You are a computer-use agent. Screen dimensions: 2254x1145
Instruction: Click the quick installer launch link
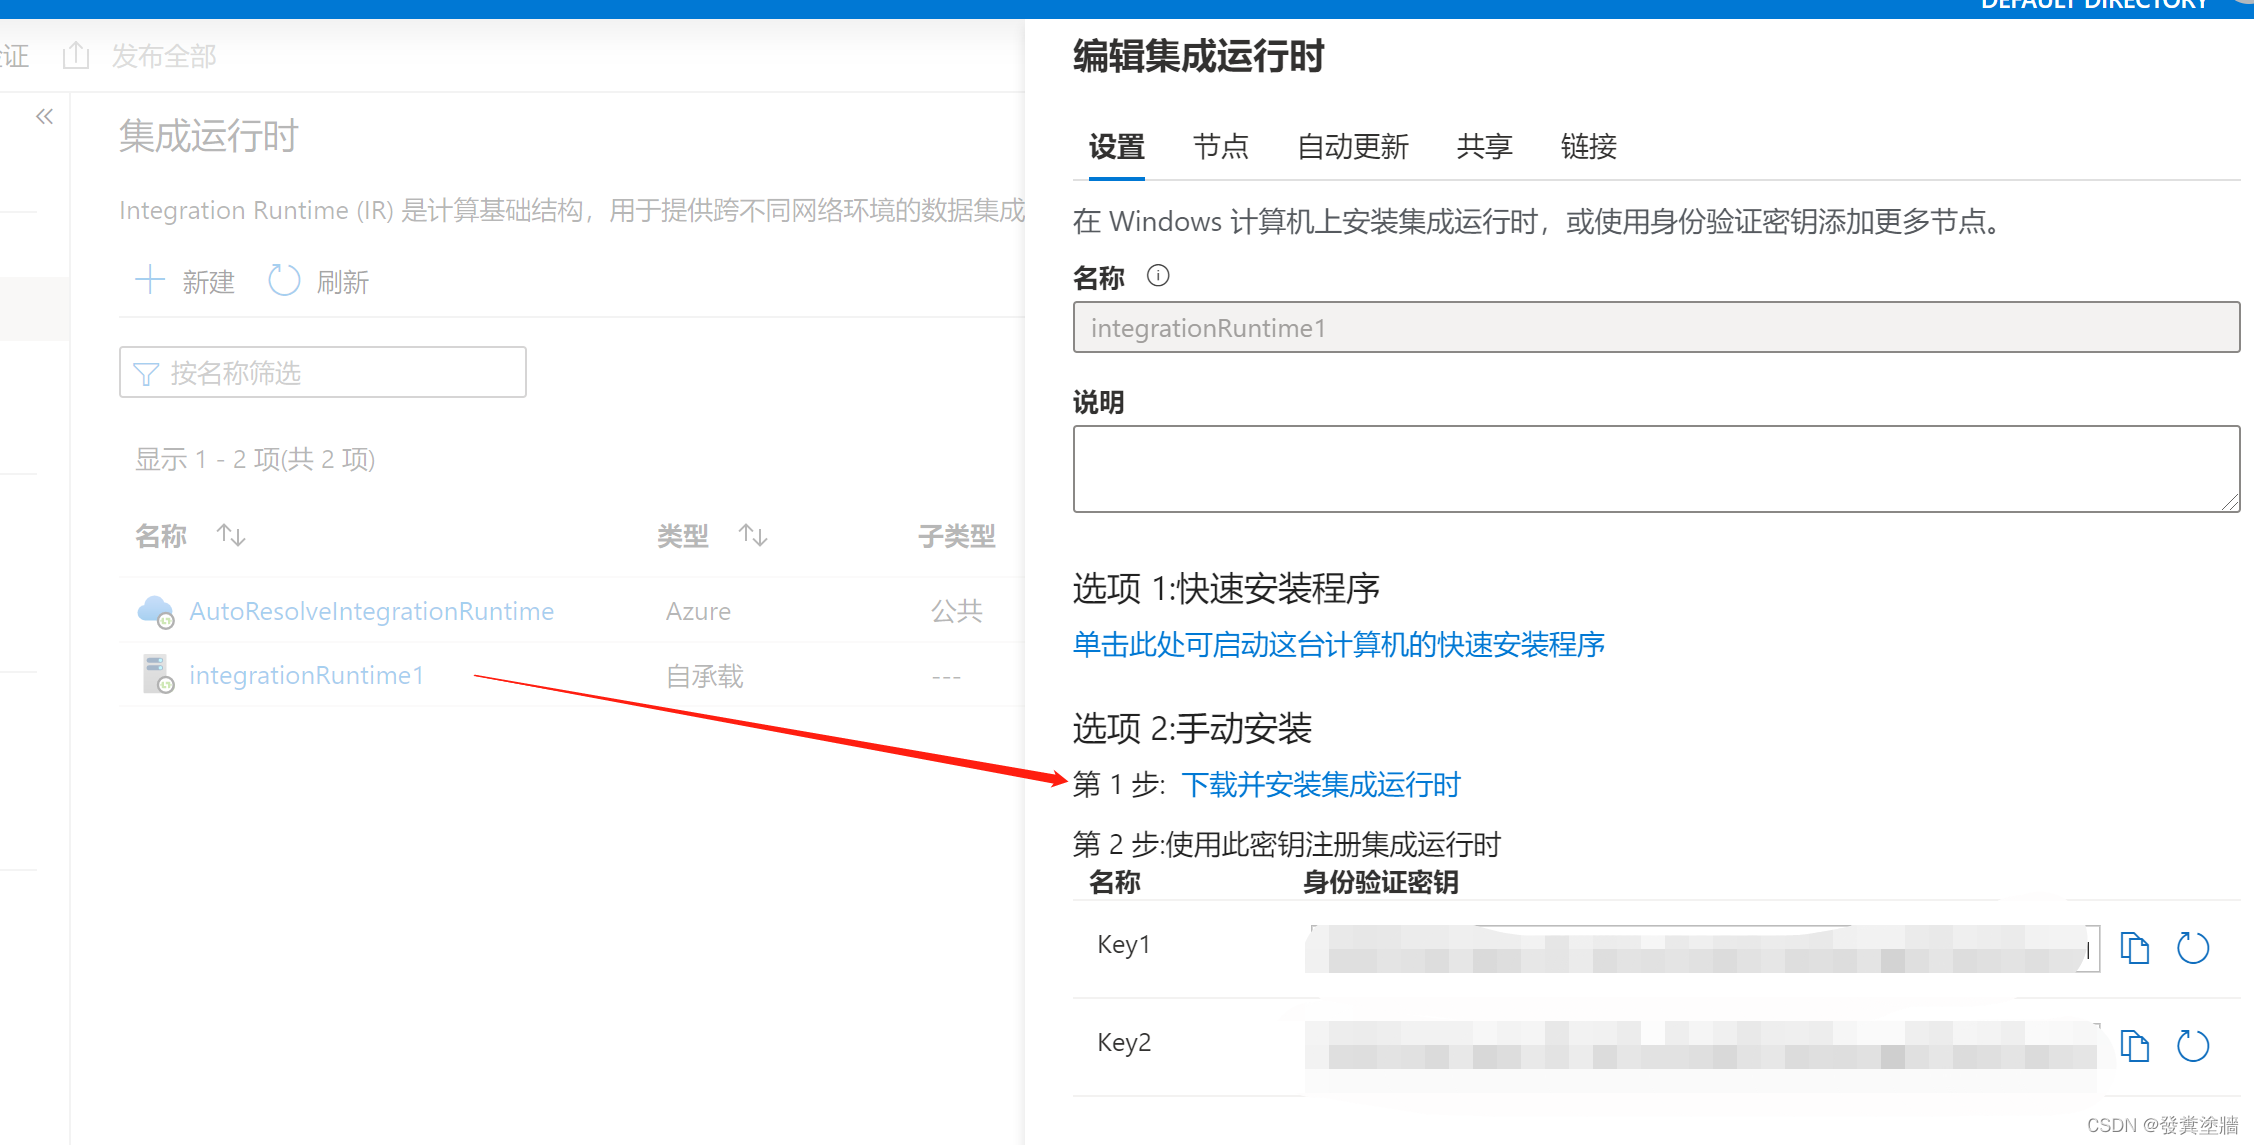pyautogui.click(x=1338, y=645)
